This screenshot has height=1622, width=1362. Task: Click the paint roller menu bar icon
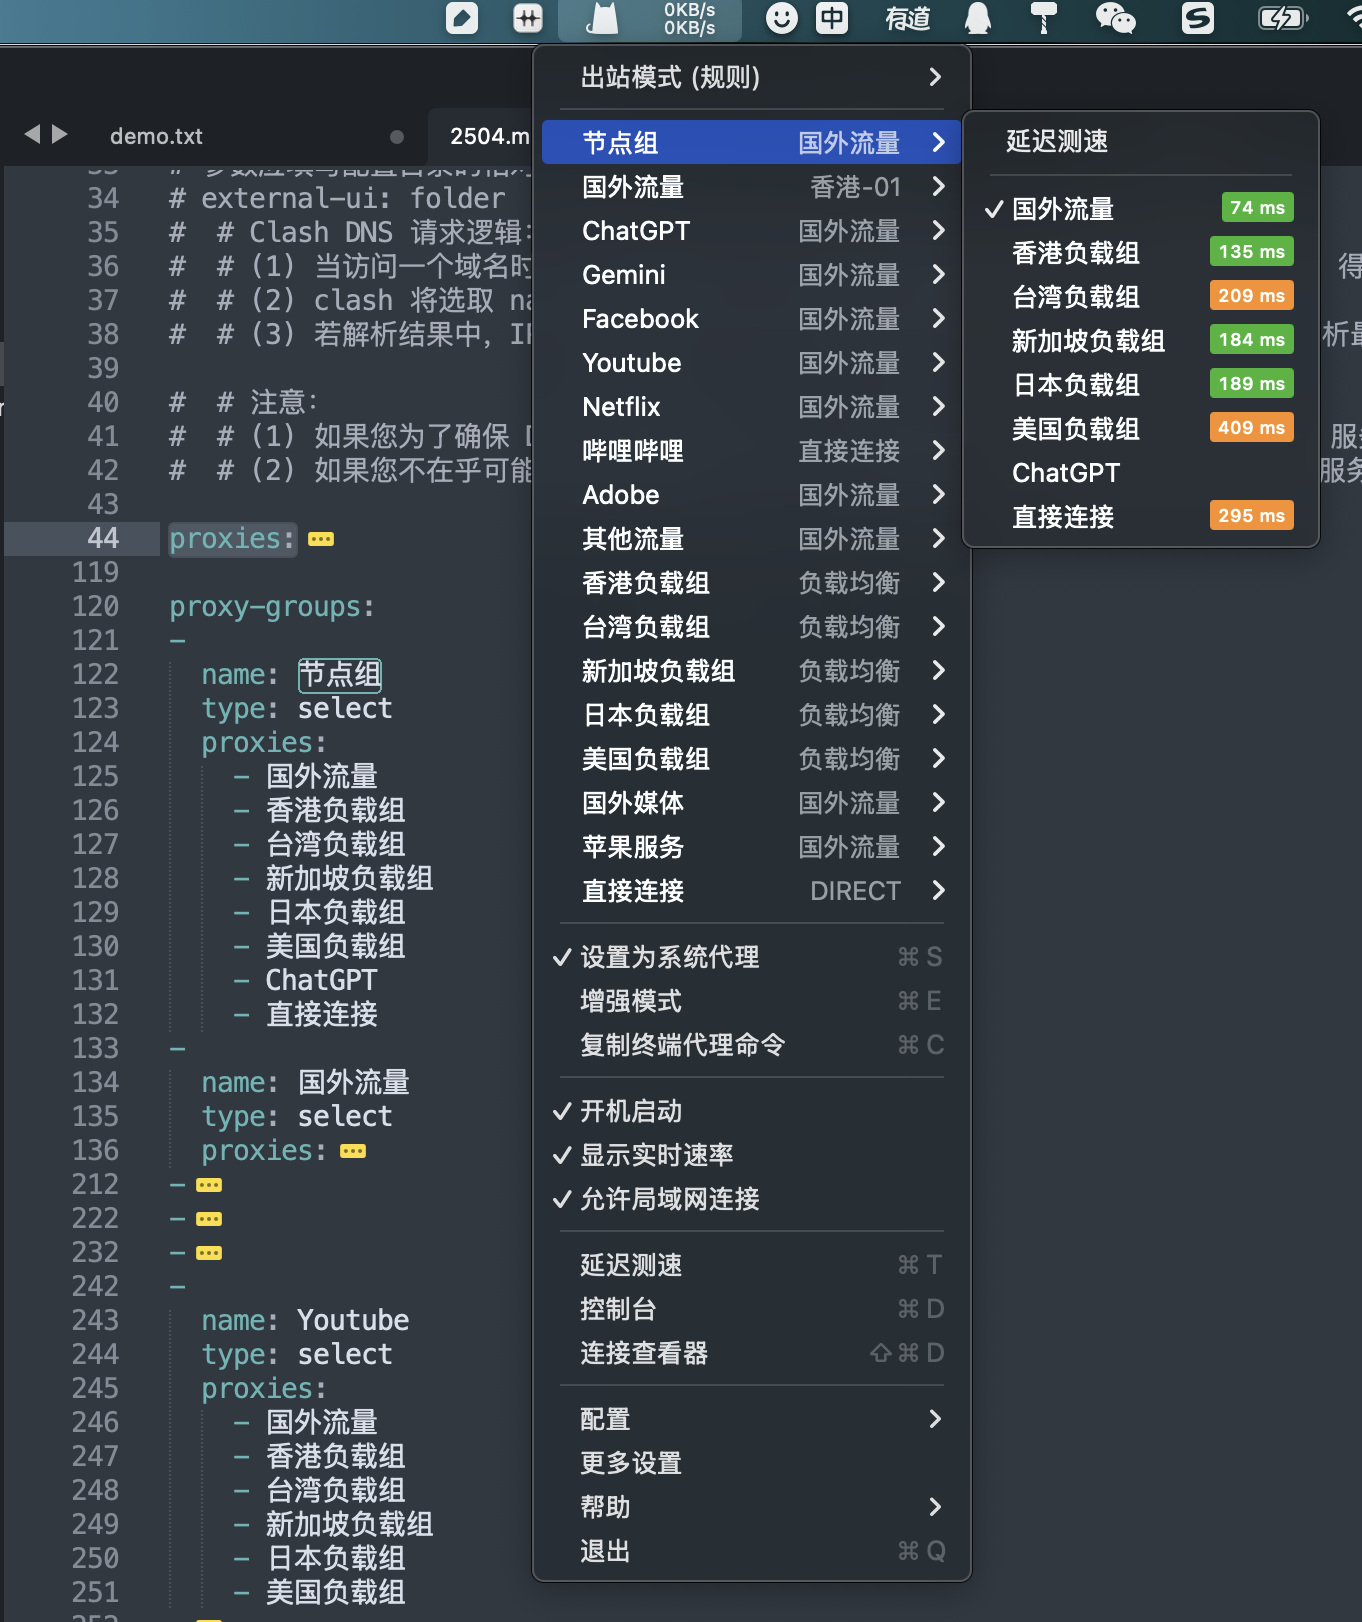point(1044,18)
